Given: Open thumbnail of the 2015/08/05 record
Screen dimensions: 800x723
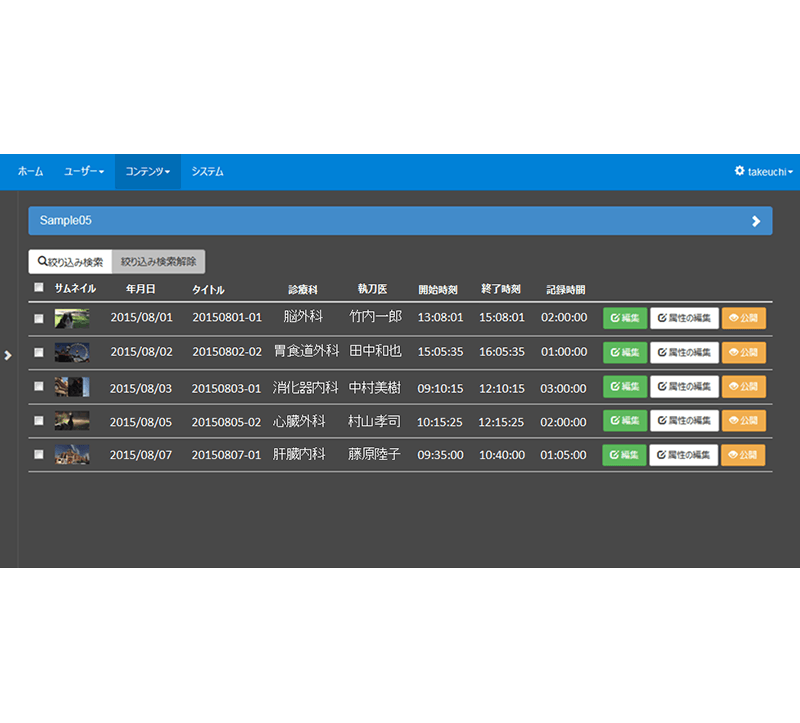Looking at the screenshot, I should [x=72, y=420].
